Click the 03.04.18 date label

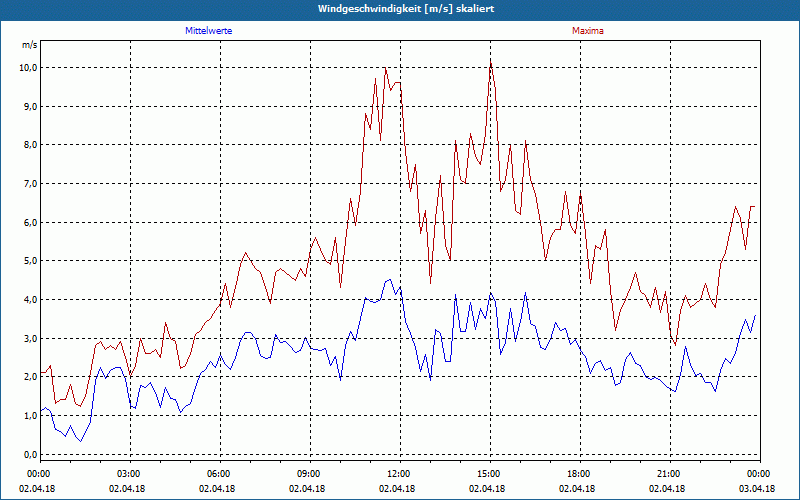pyautogui.click(x=757, y=488)
